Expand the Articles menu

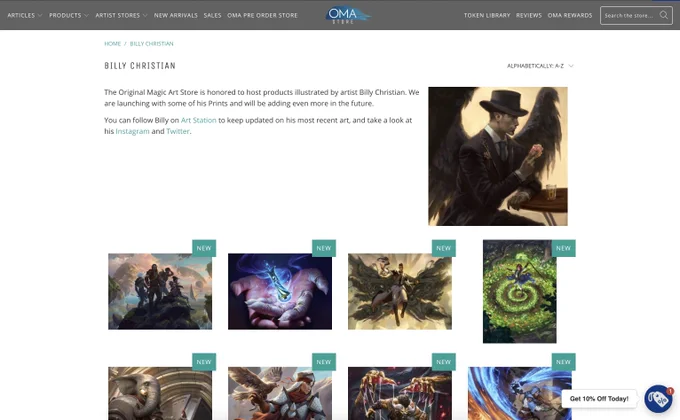[x=25, y=15]
